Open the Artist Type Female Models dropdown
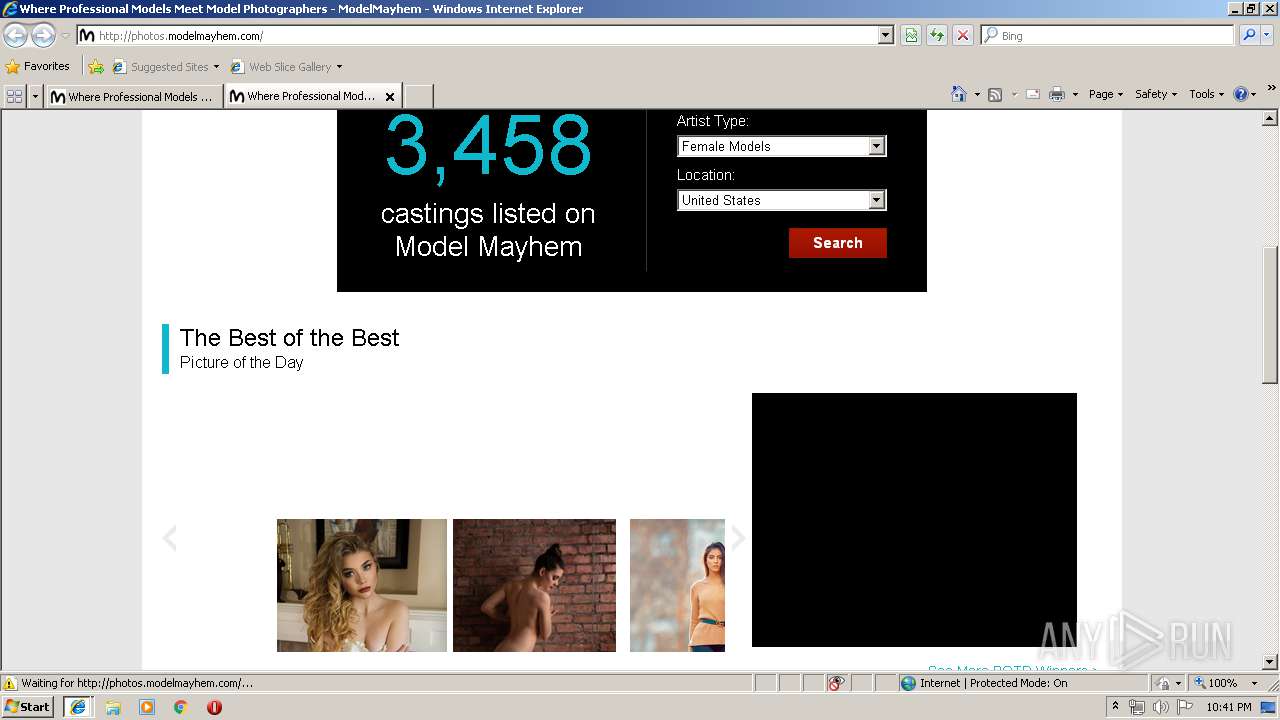The height and width of the screenshot is (720, 1280). coord(782,146)
